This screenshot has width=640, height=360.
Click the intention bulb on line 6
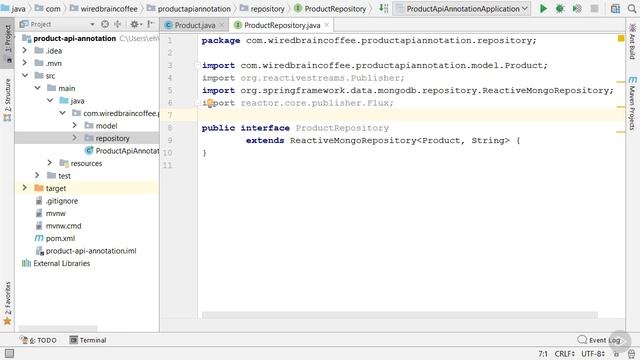coord(209,103)
